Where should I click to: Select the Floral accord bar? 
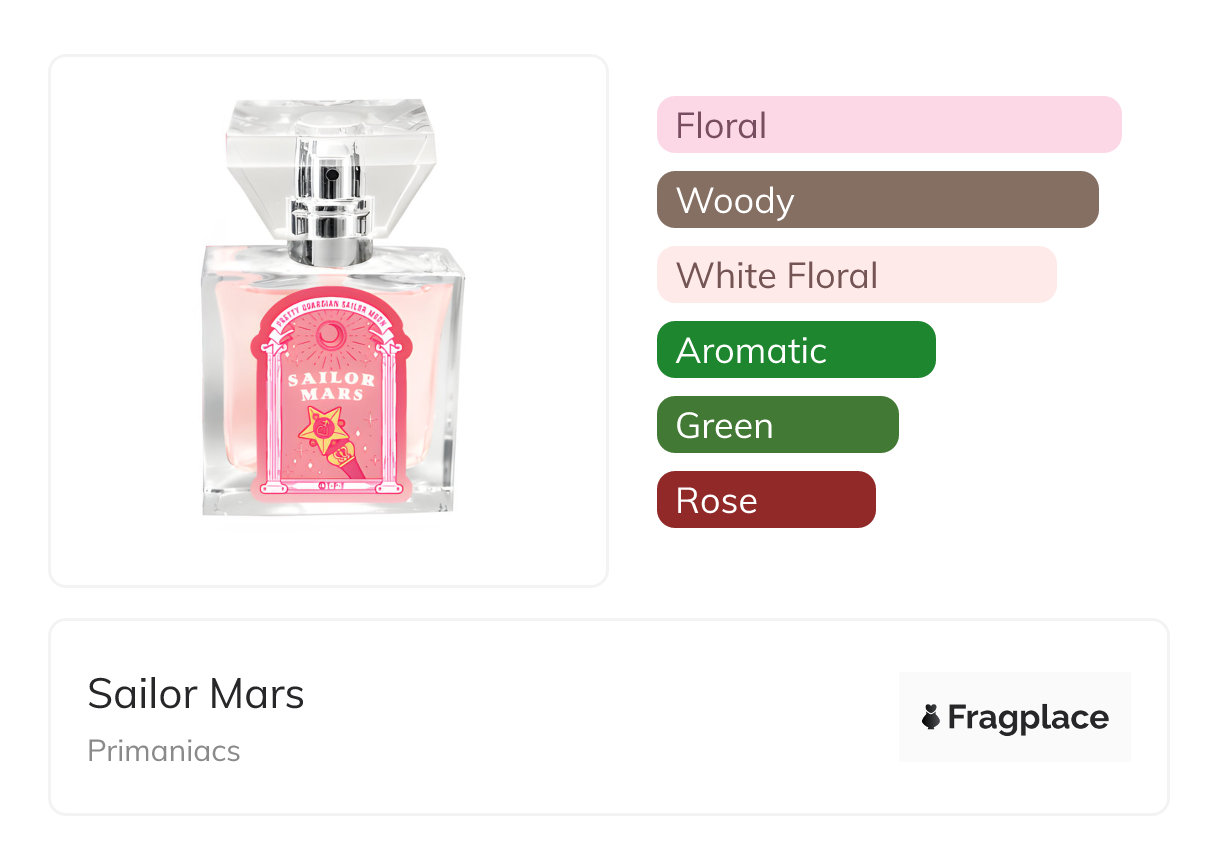tap(888, 125)
